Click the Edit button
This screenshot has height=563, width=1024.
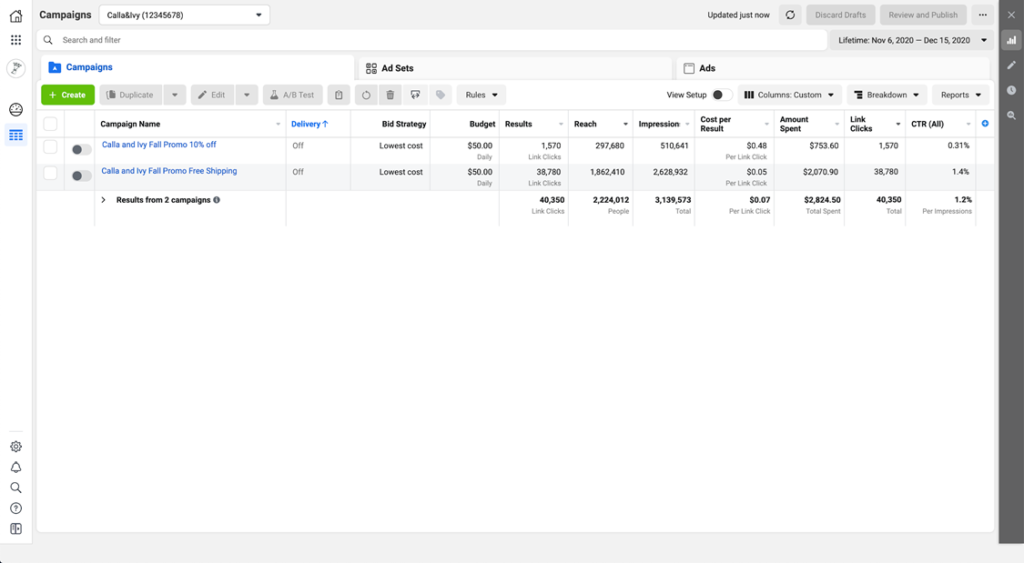(x=212, y=95)
